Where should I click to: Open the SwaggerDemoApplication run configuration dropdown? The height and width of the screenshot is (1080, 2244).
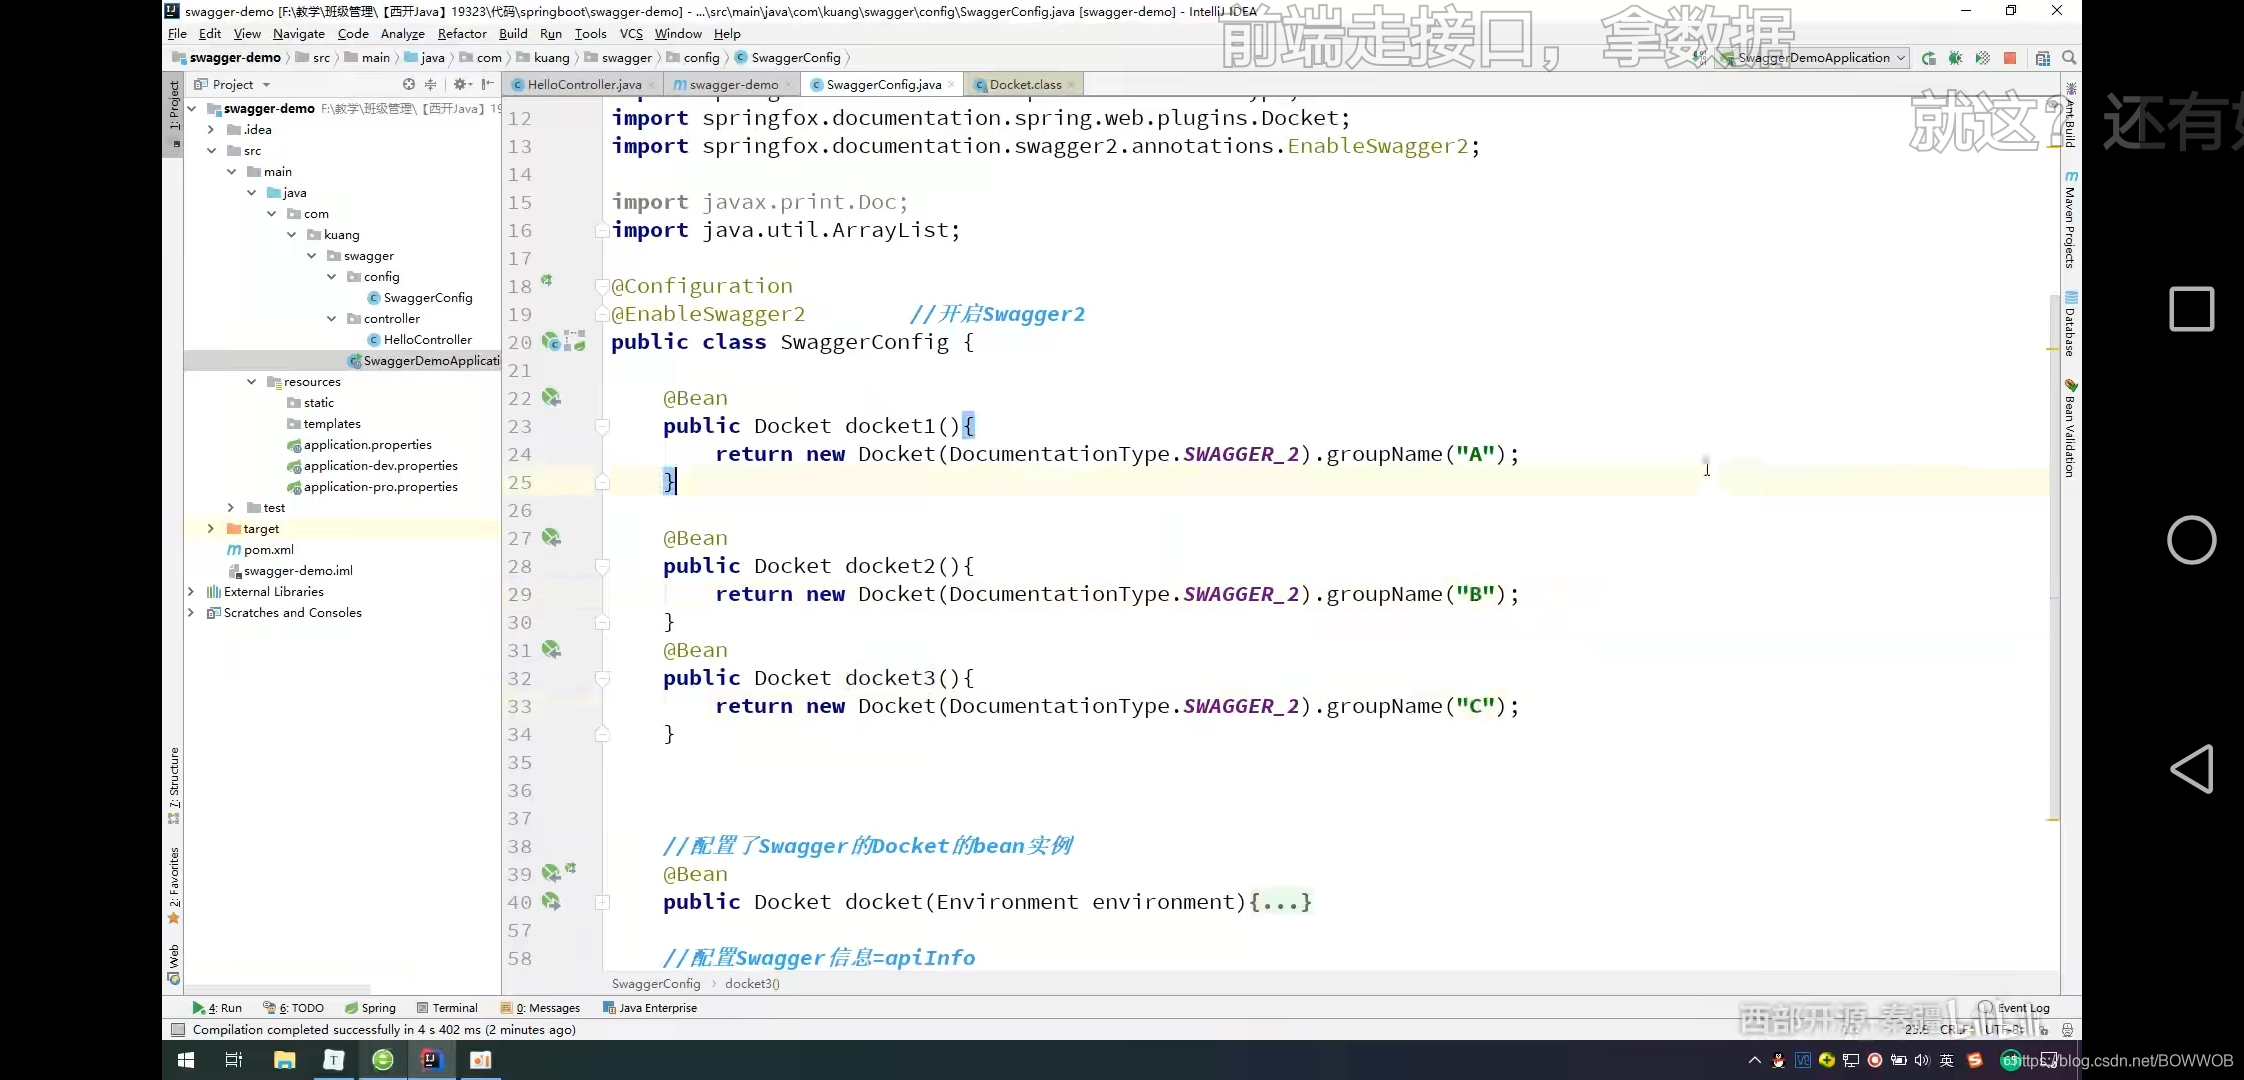coord(1813,58)
